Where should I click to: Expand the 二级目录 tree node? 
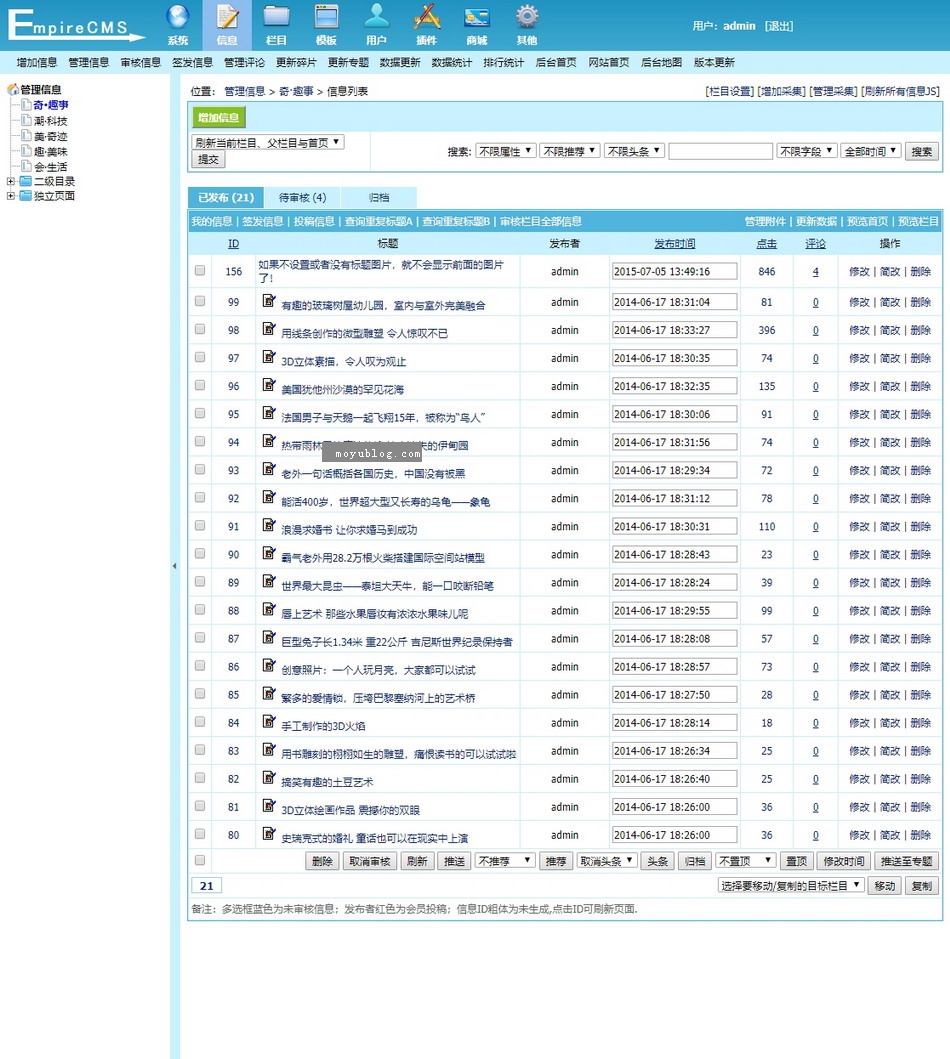(x=11, y=181)
